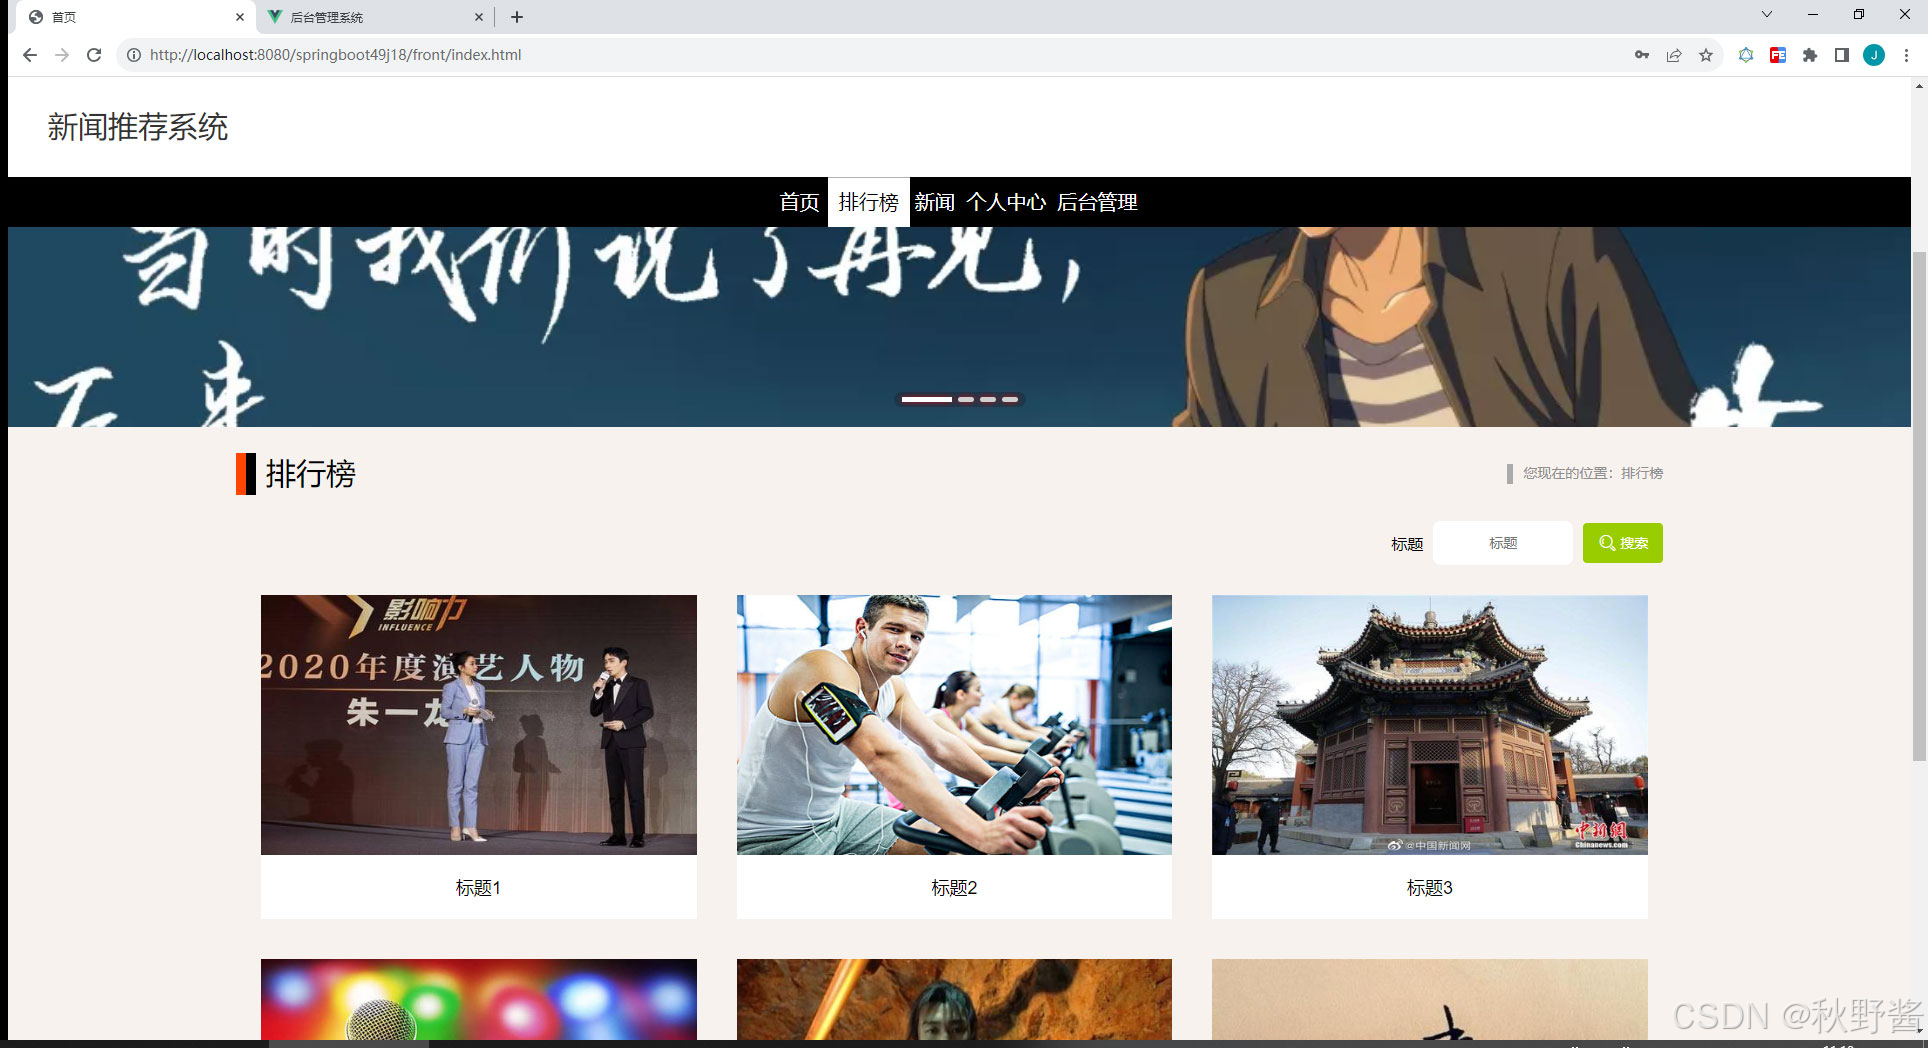
Task: Open 后台管理 in navigation bar
Action: coord(1097,202)
